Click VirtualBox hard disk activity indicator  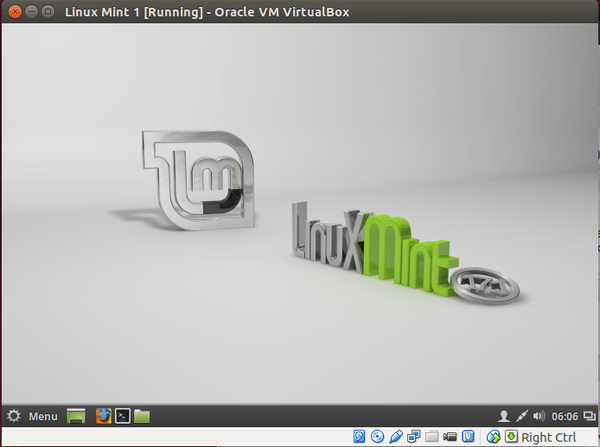[x=359, y=437]
